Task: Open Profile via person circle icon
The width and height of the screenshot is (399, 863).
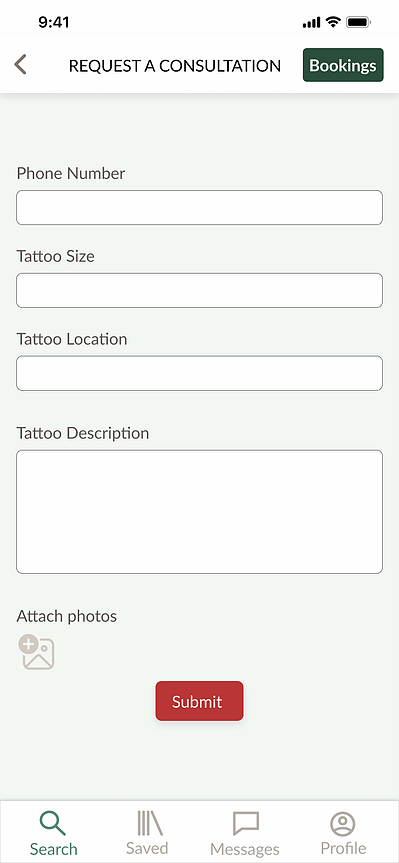Action: pos(343,824)
